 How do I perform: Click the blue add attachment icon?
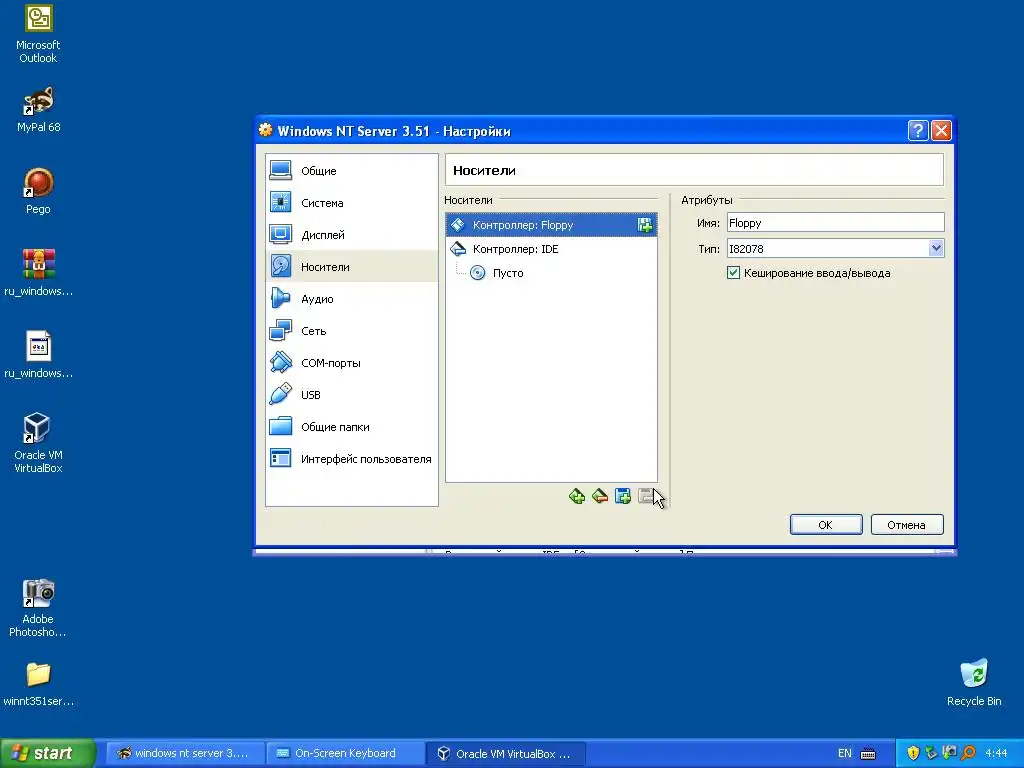click(623, 496)
